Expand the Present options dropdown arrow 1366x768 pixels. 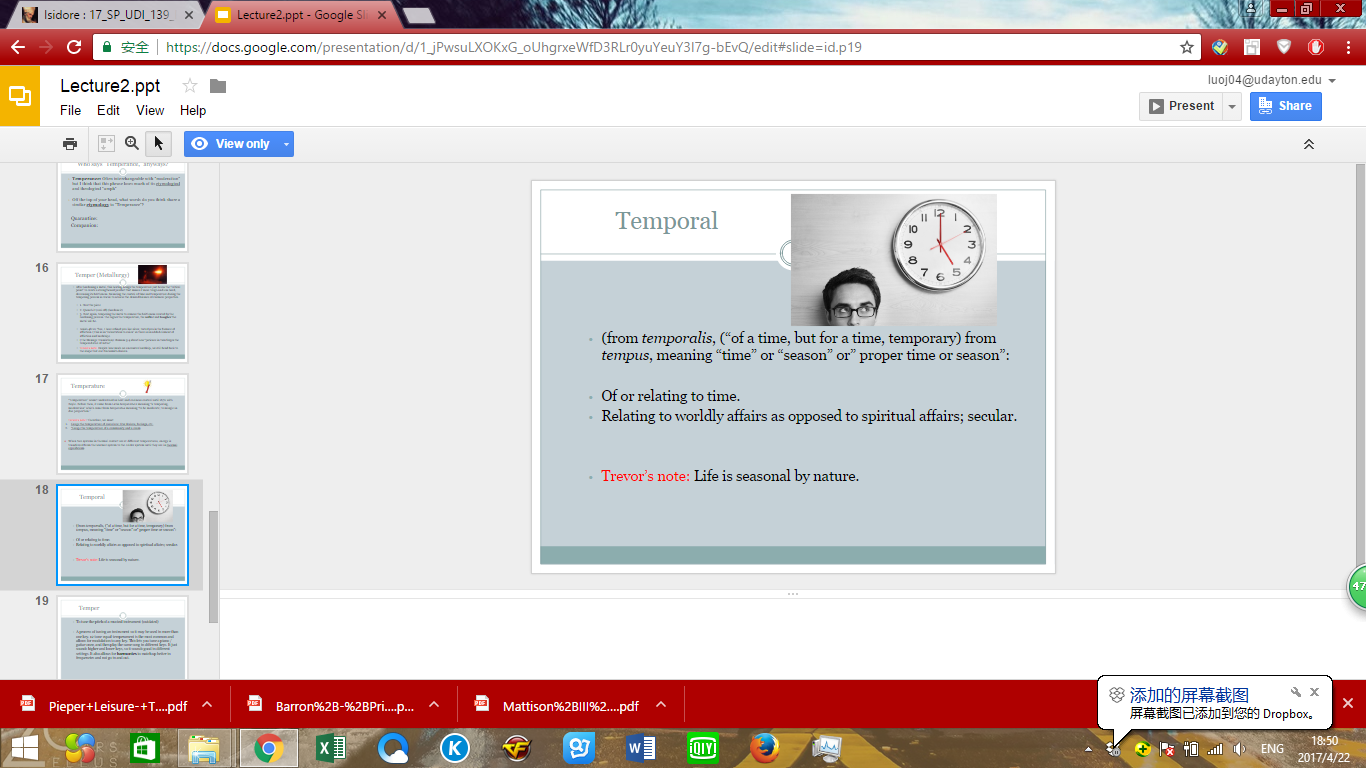click(x=1232, y=106)
